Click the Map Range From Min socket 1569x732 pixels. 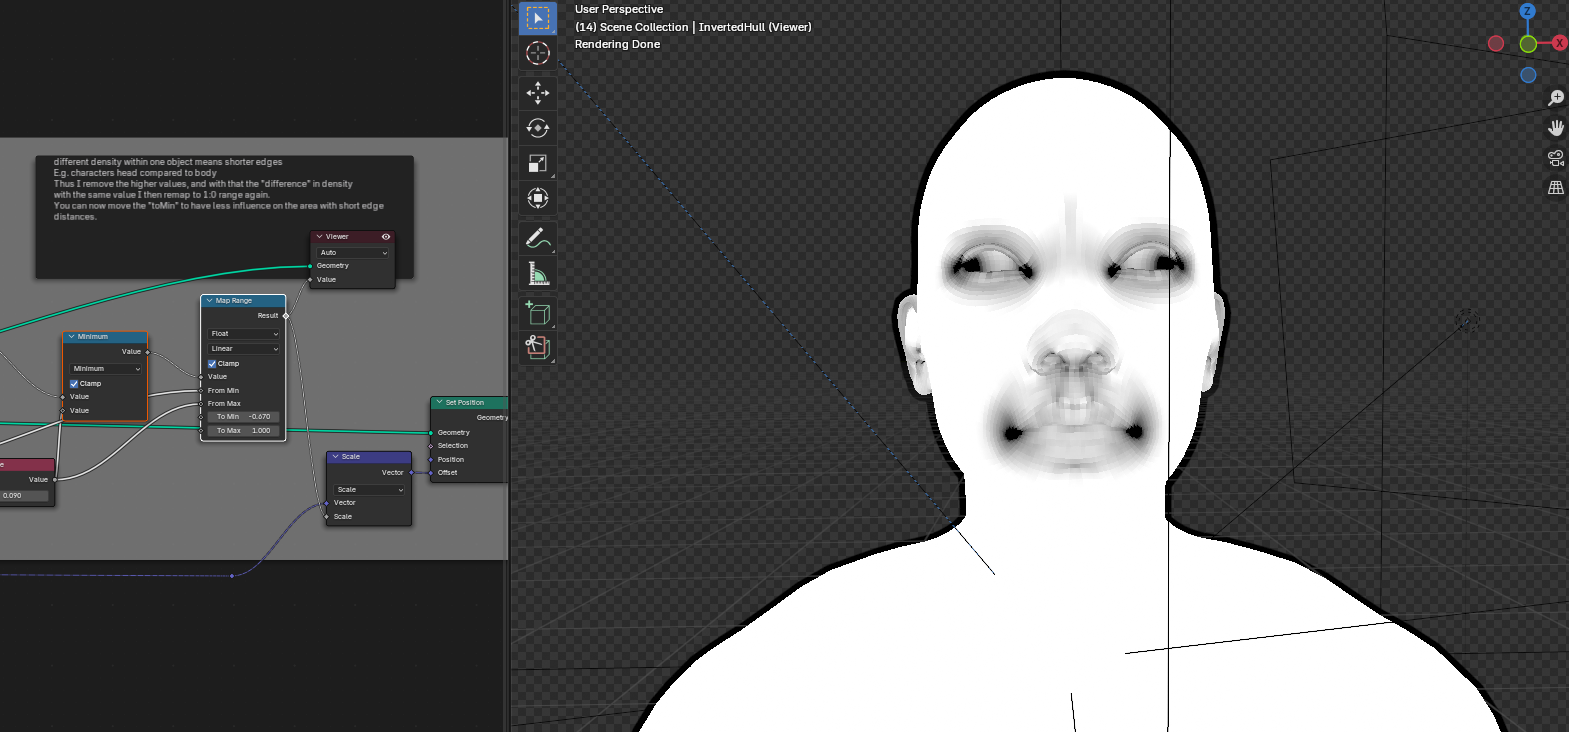[201, 391]
